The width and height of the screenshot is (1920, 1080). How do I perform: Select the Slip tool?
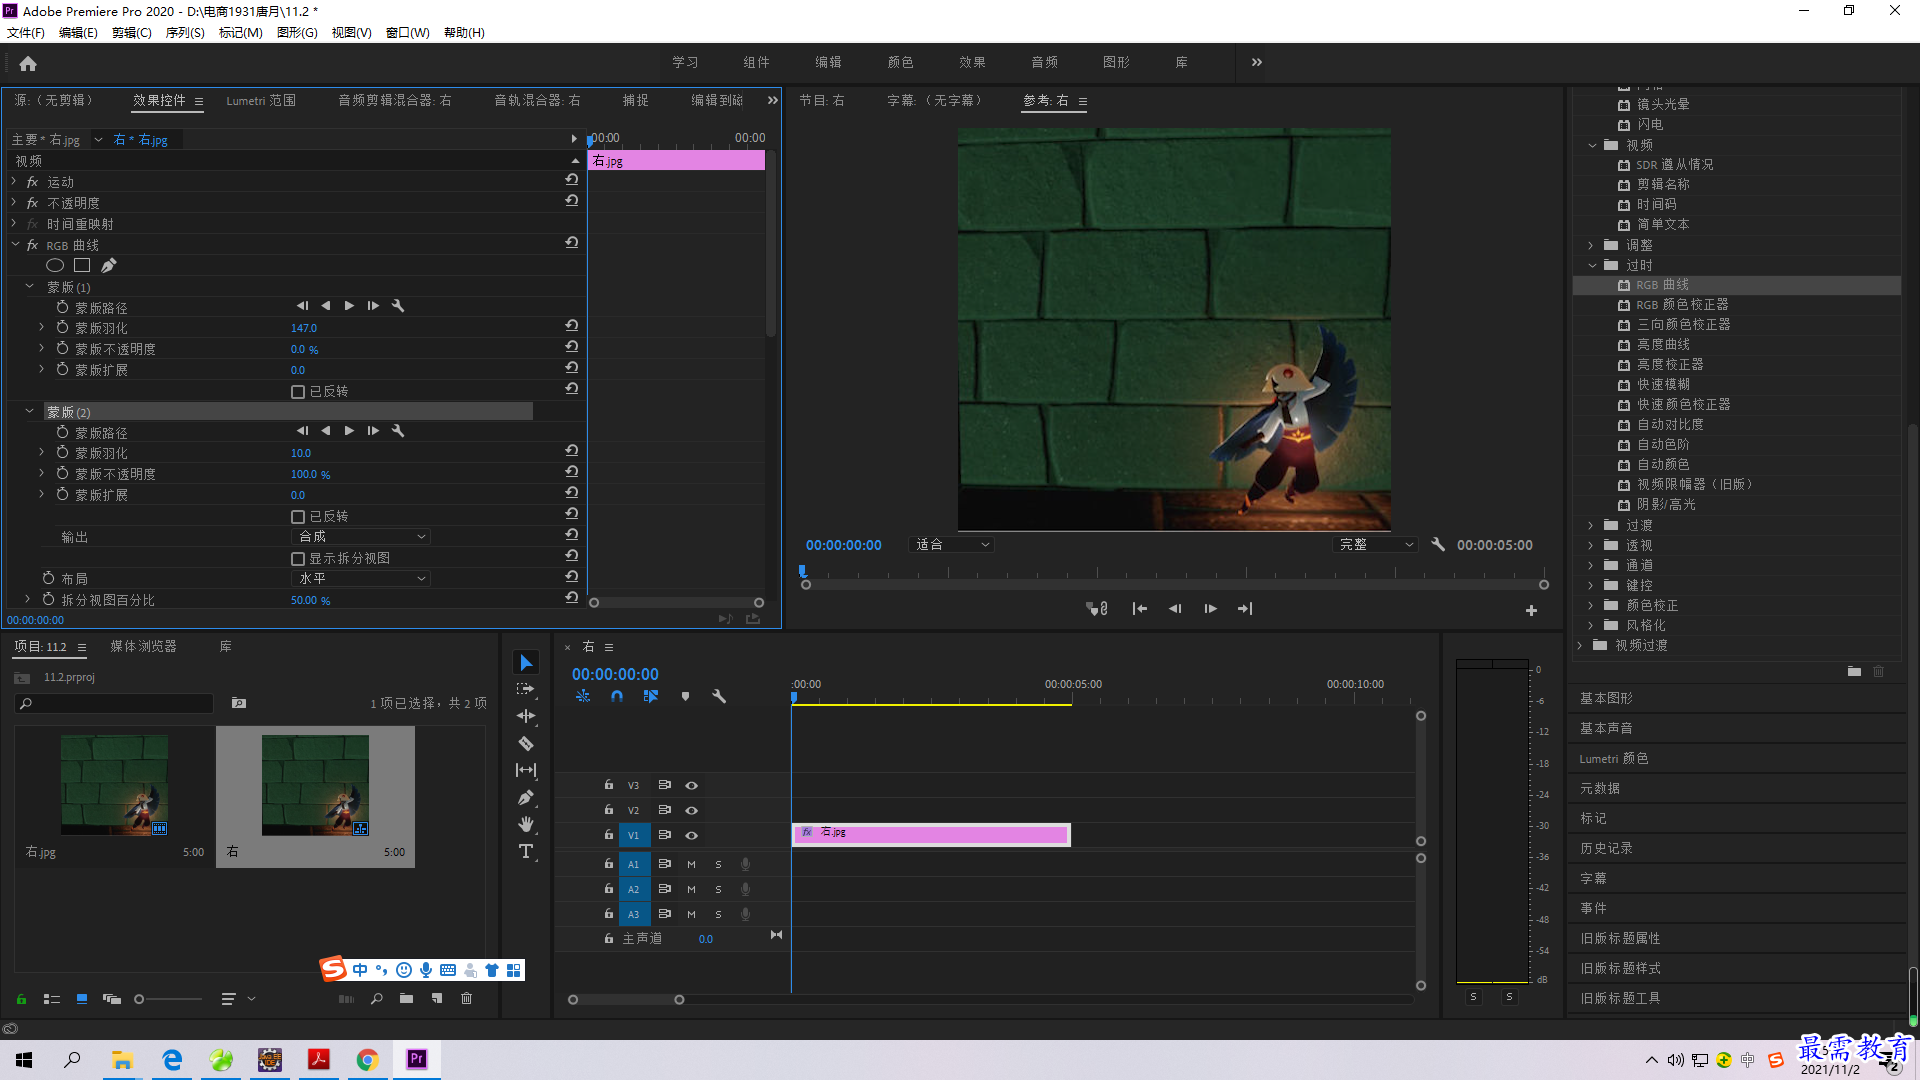(x=526, y=770)
